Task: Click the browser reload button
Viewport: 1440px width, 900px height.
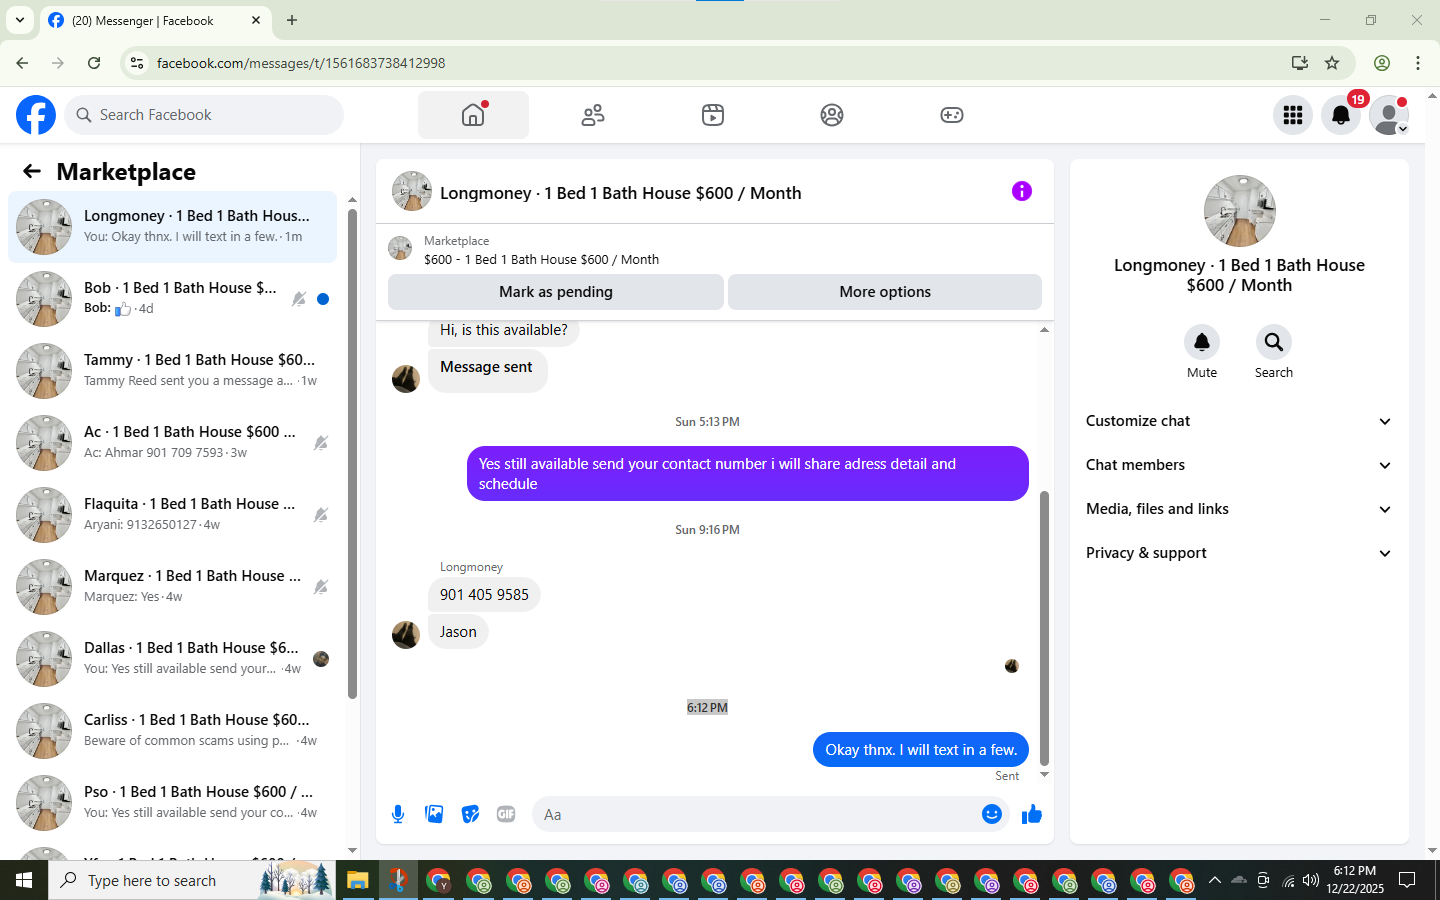Action: 94,63
